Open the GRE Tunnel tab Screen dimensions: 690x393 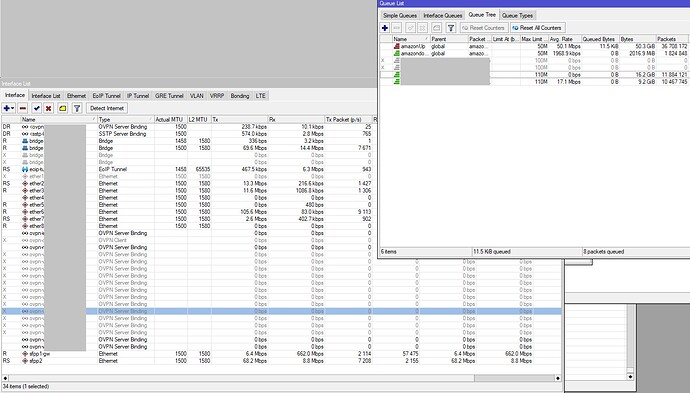[169, 96]
